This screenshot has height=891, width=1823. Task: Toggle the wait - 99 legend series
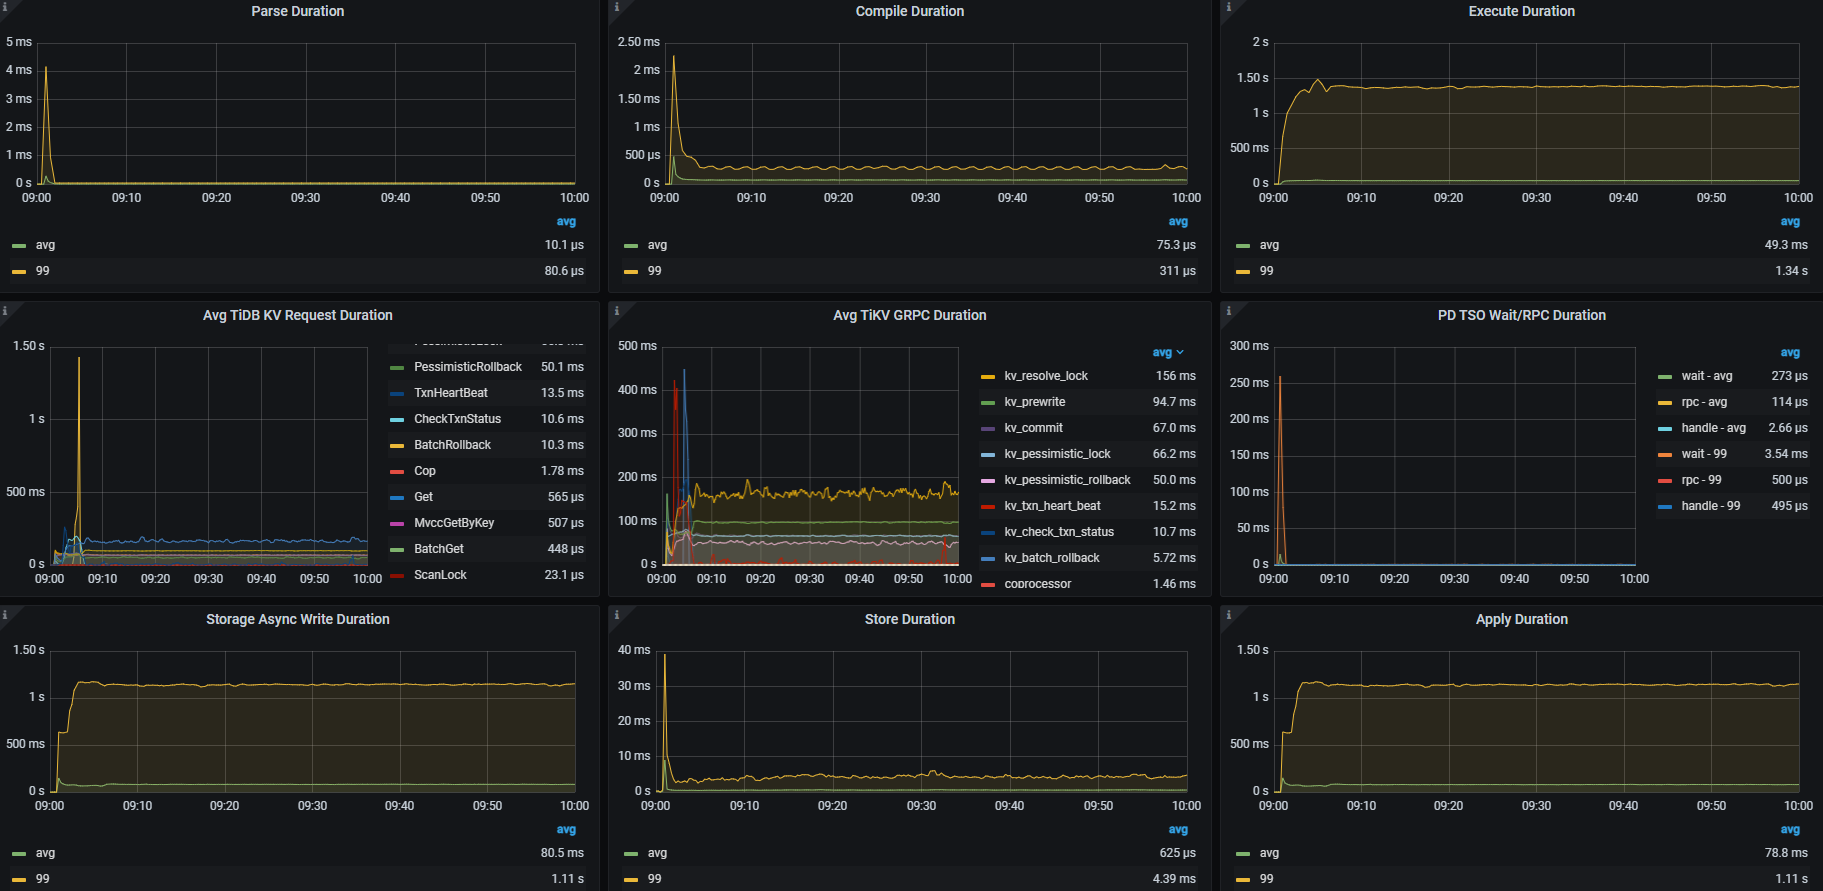[1703, 454]
